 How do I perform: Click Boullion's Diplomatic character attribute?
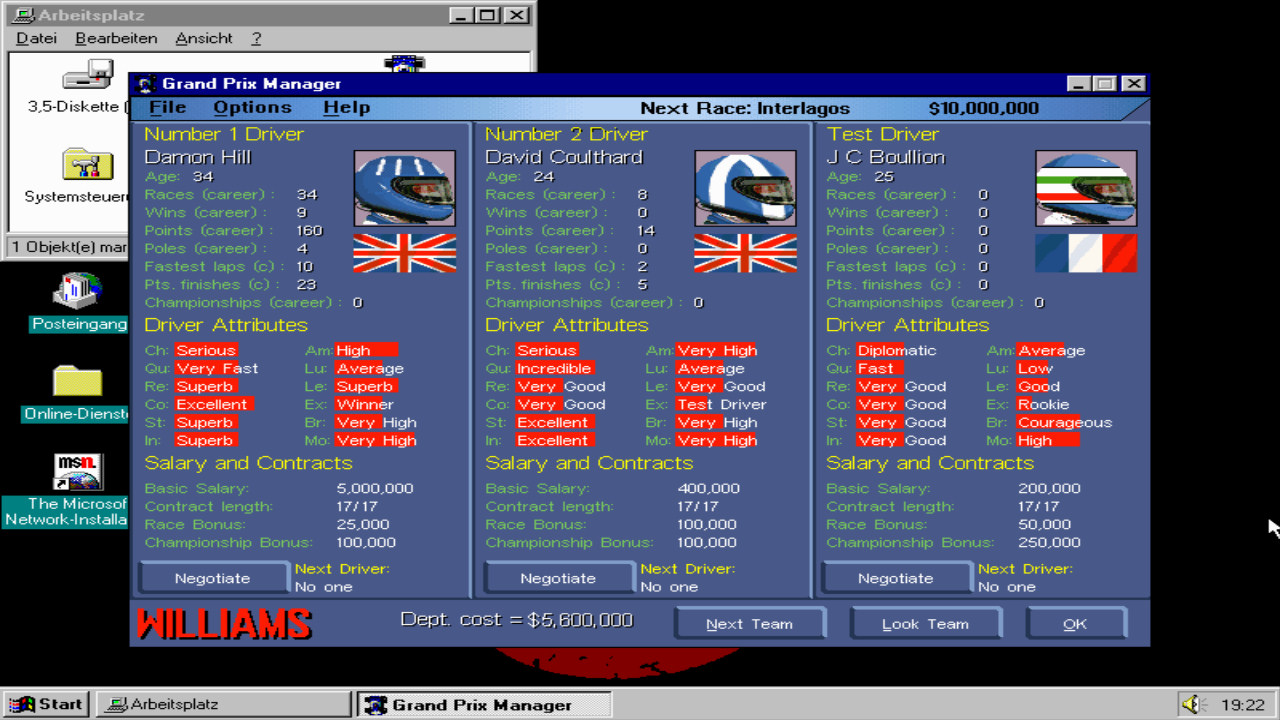[897, 350]
